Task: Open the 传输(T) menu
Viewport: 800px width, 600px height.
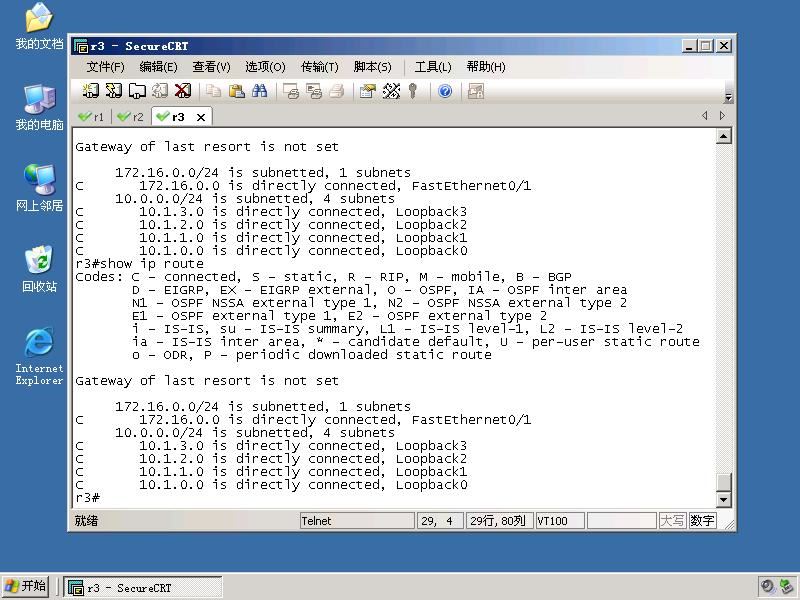Action: tap(319, 67)
